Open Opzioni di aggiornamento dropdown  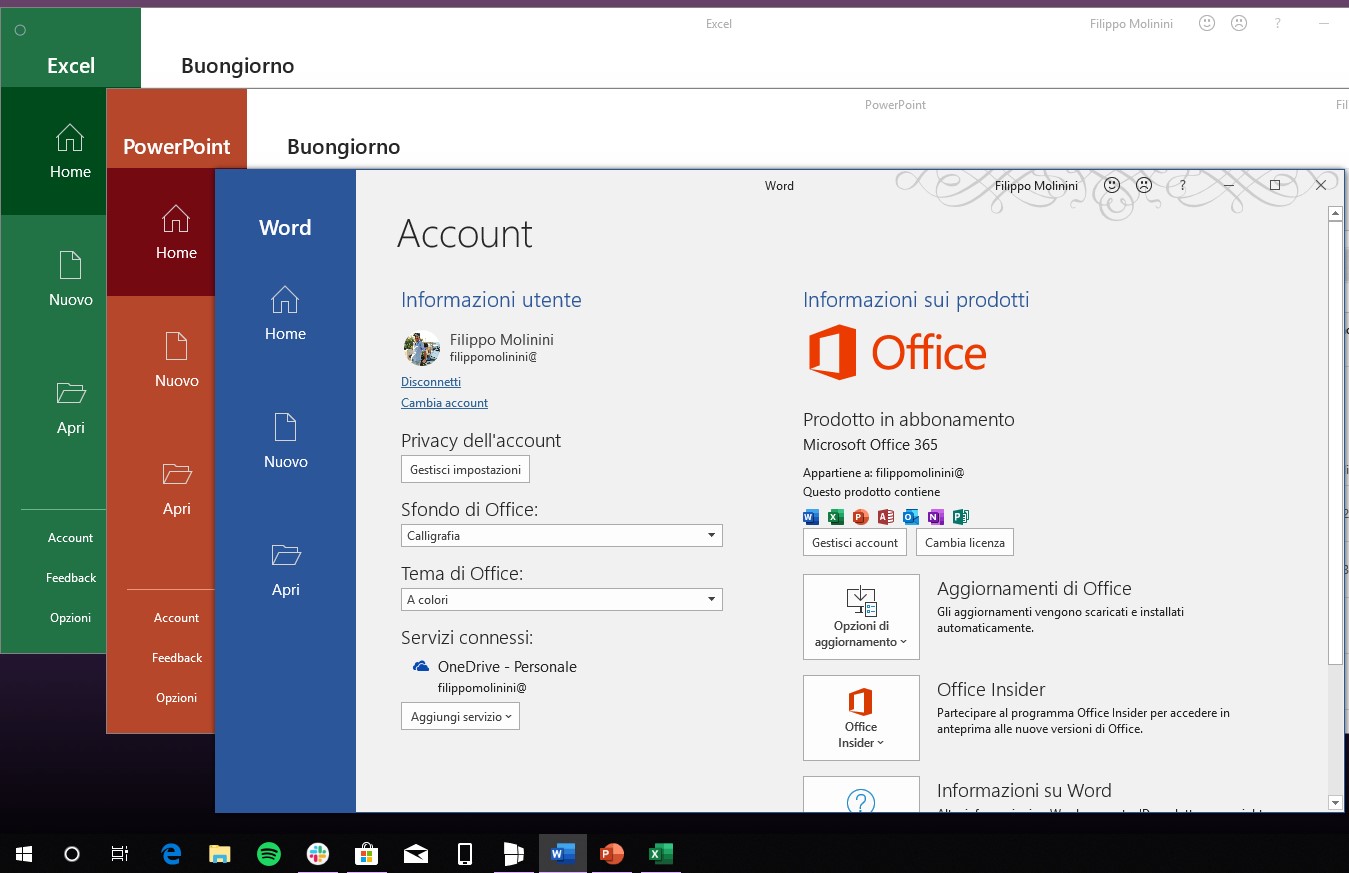tap(861, 617)
